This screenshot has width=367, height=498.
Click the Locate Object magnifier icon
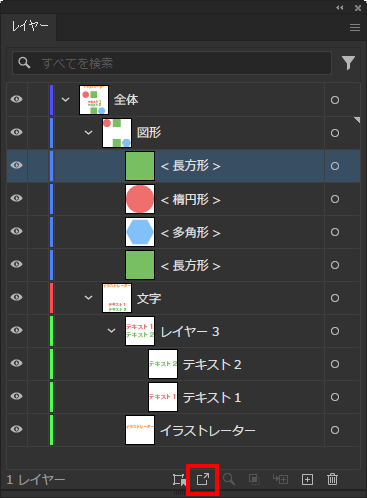pos(229,479)
